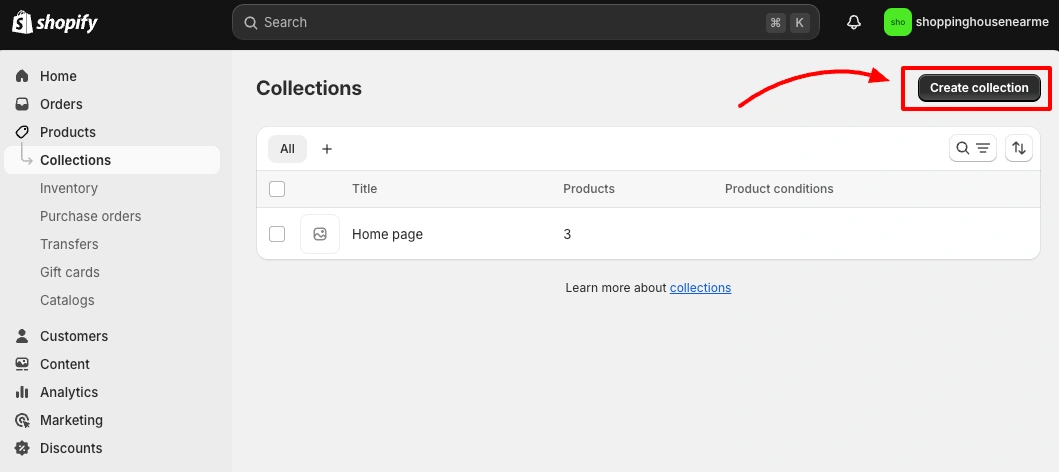Click the Home icon in sidebar

click(22, 76)
